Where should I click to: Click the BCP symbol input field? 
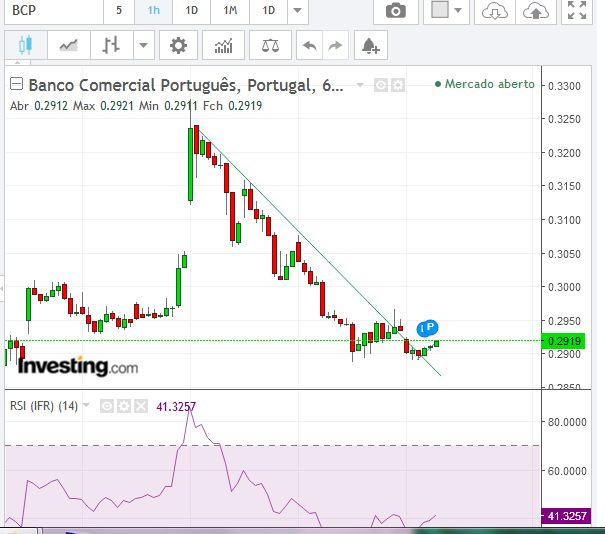[54, 10]
